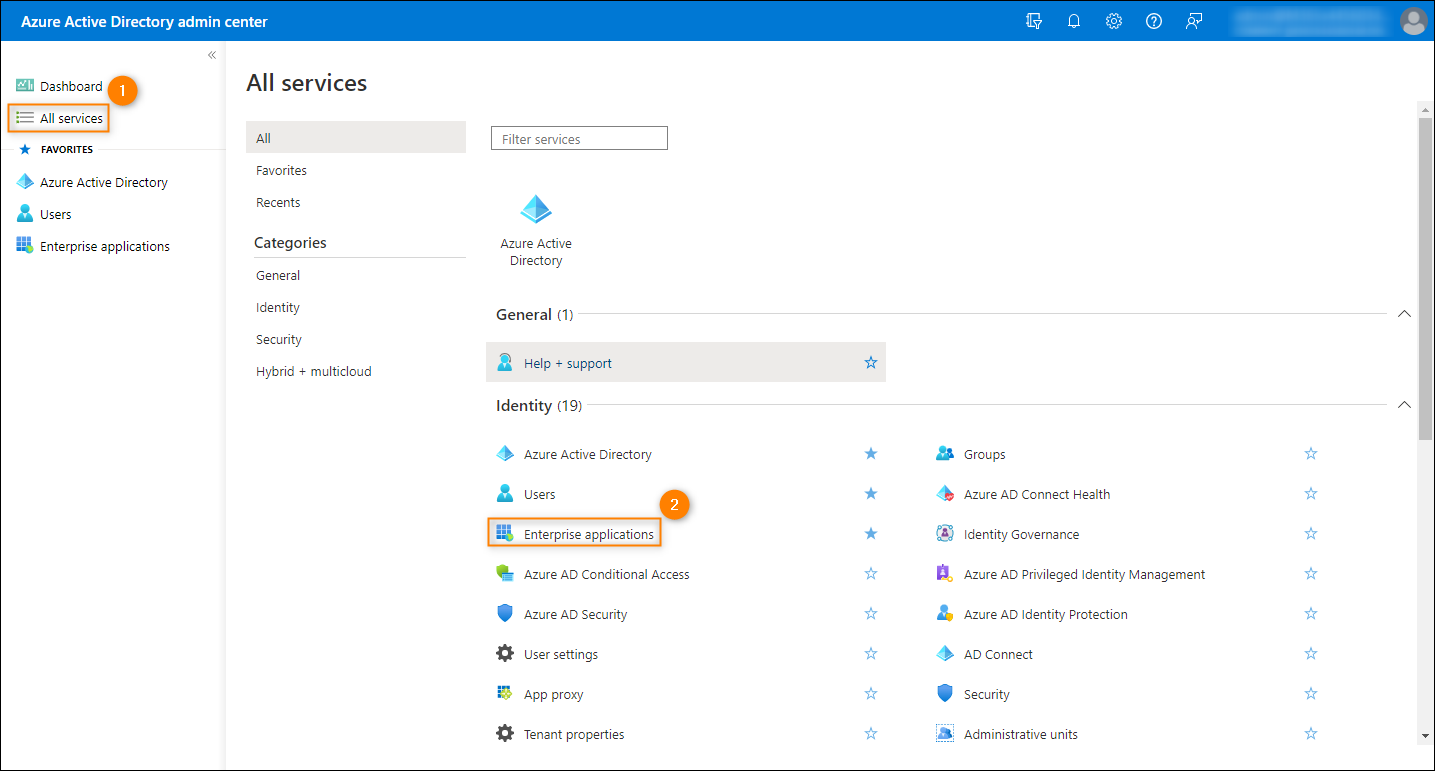Unfavorite Enterprise applications star
This screenshot has height=771, width=1435.
coord(871,534)
